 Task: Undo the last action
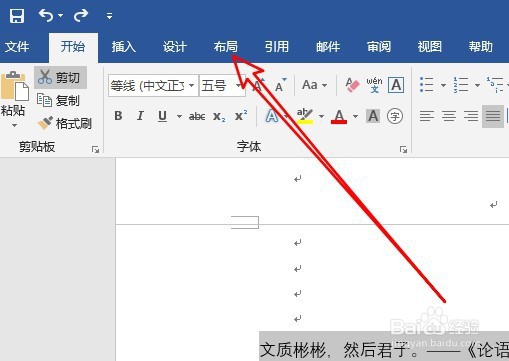pyautogui.click(x=46, y=15)
